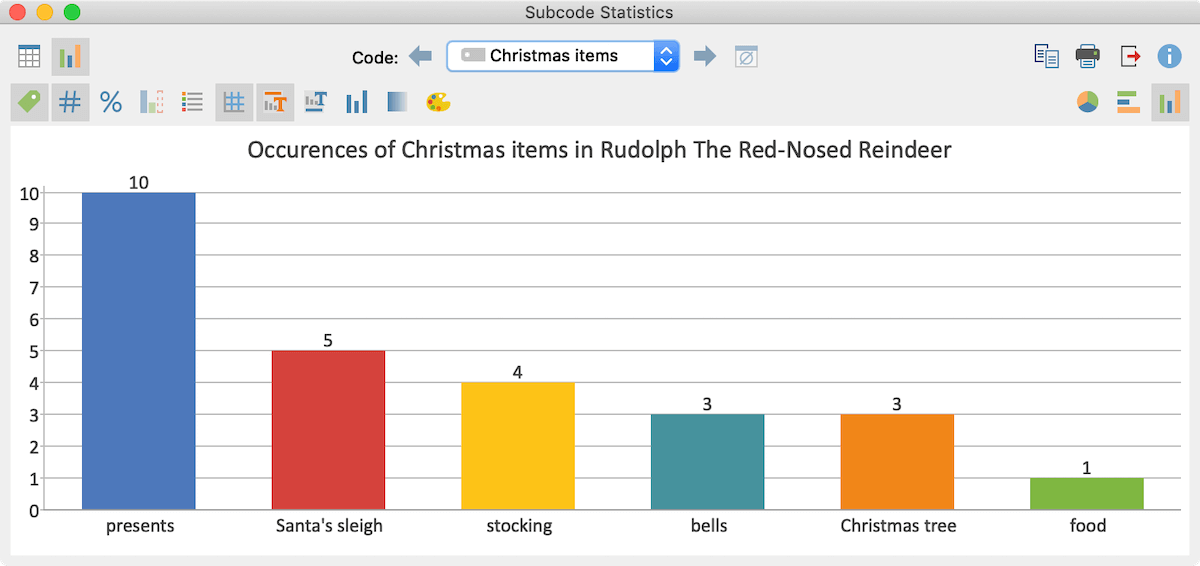Click the missing values bar icon
1200x566 pixels.
point(152,102)
